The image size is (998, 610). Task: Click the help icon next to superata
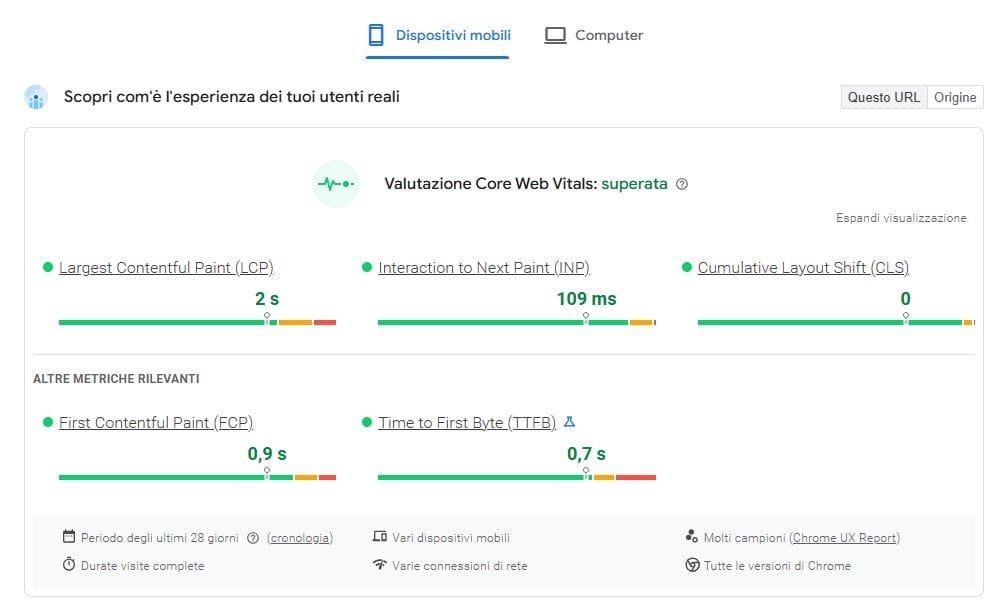coord(682,184)
